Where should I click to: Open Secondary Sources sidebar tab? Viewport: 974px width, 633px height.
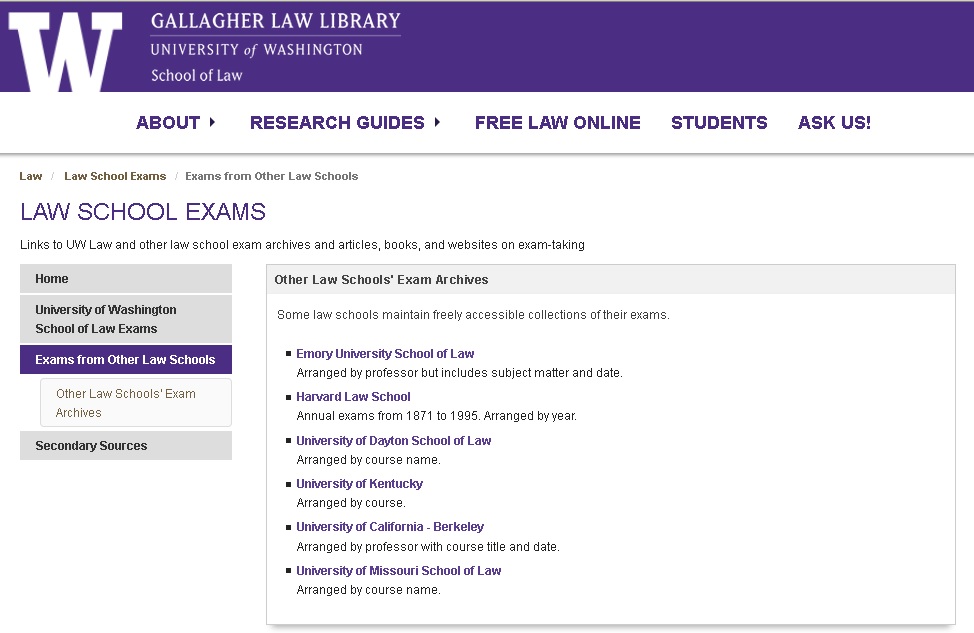125,445
